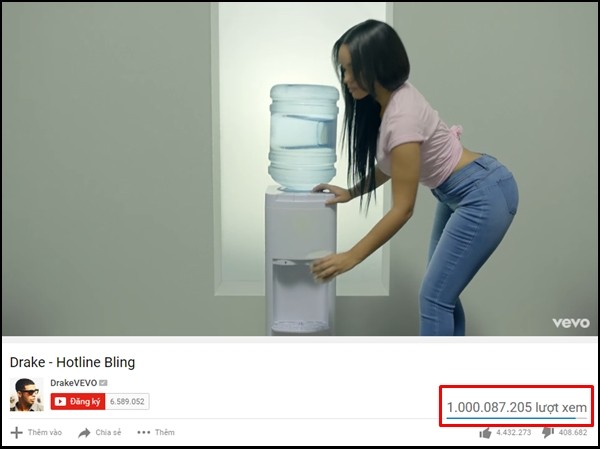This screenshot has width=600, height=449.
Task: Open the three-dots more actions icon
Action: pyautogui.click(x=144, y=433)
